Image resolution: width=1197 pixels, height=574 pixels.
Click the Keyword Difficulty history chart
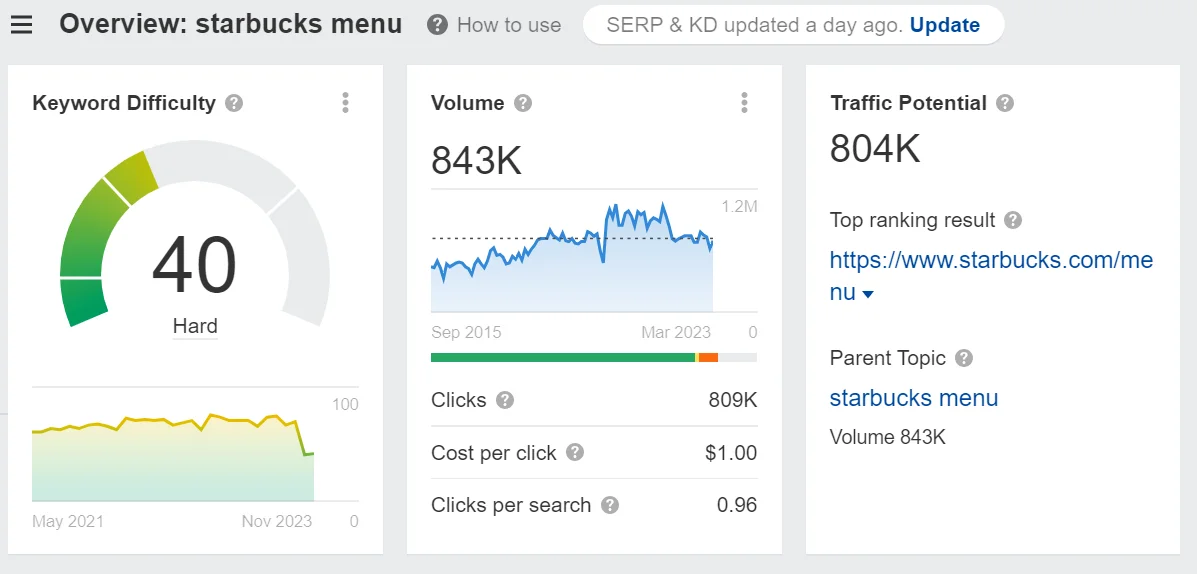click(173, 457)
